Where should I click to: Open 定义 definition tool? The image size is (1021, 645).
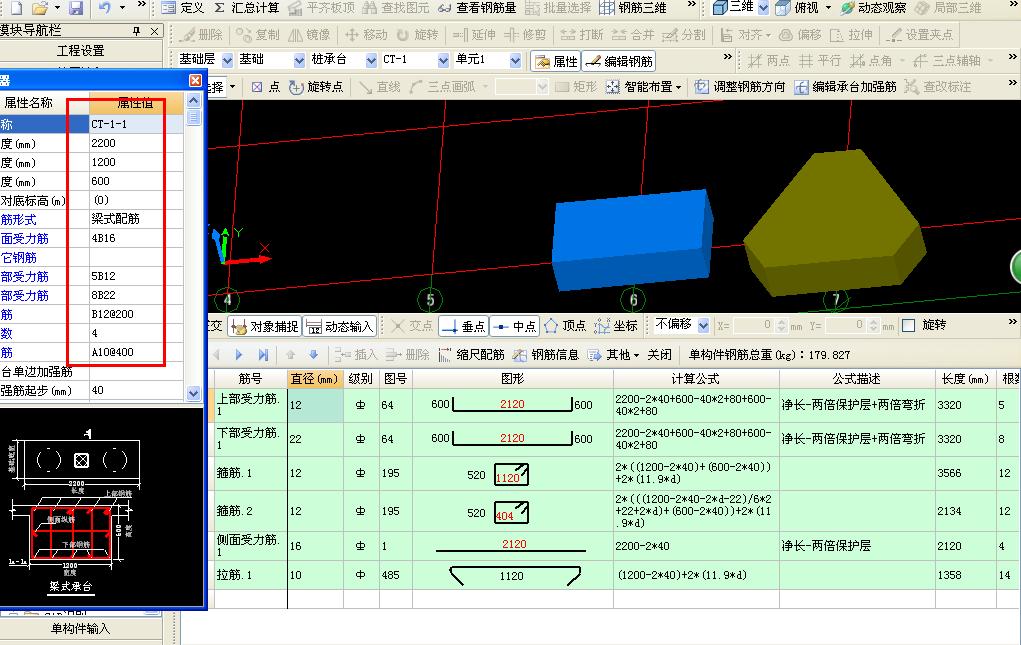182,8
